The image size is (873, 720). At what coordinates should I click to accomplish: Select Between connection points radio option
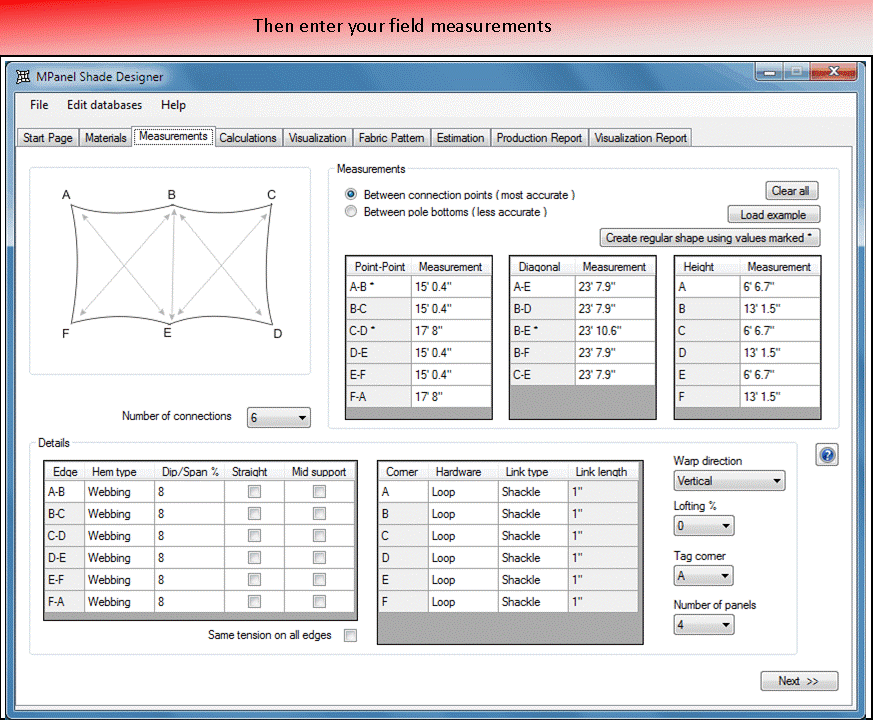(x=351, y=194)
